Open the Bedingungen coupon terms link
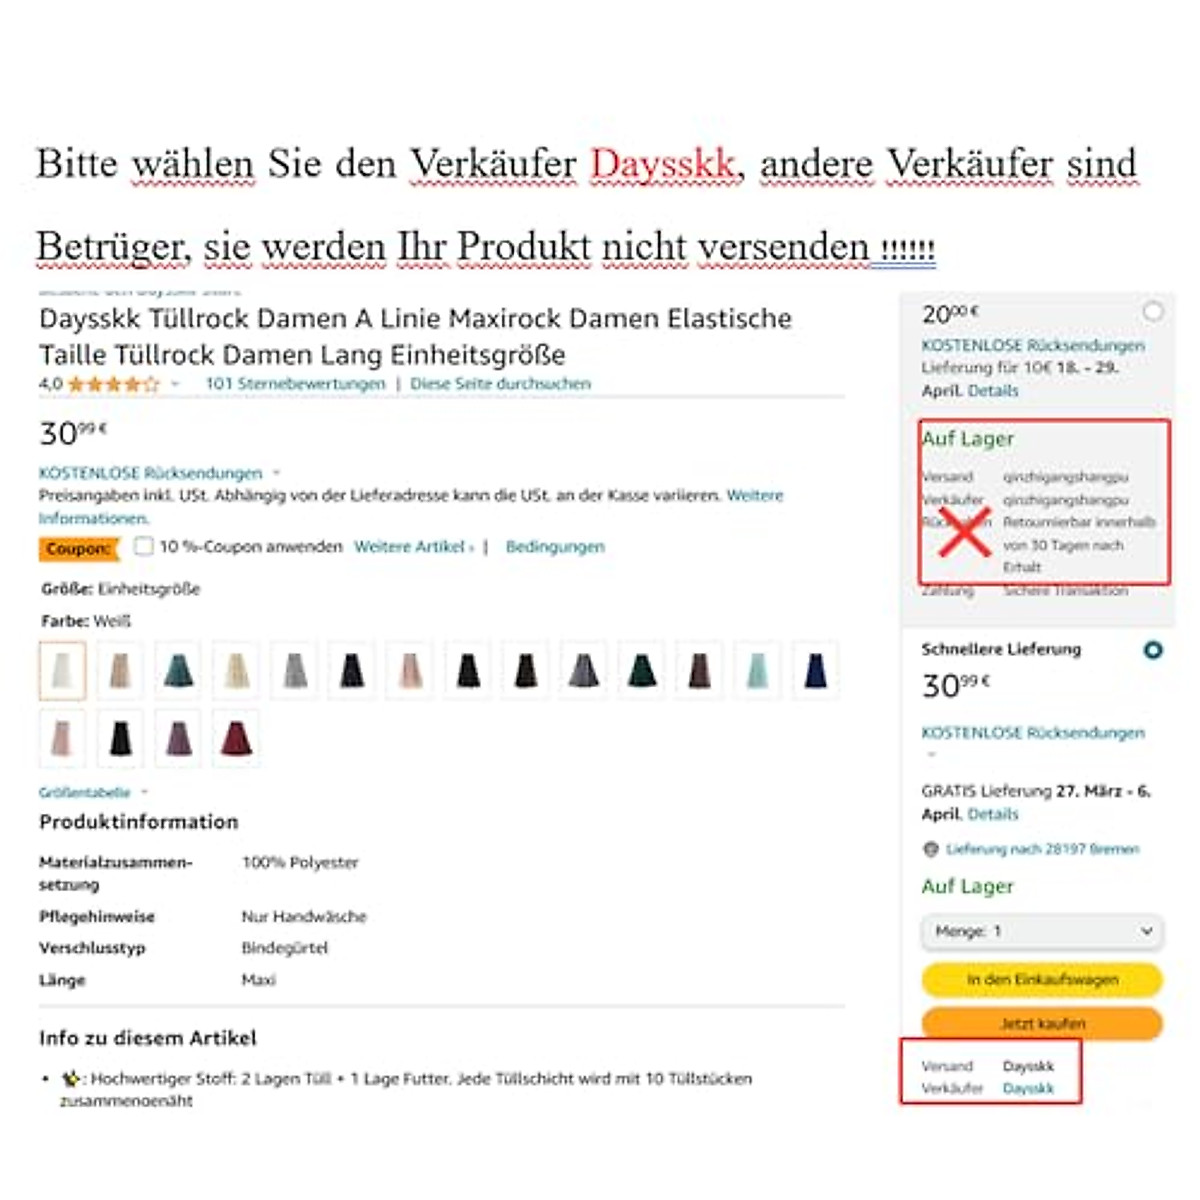Viewport: 1200px width, 1200px height. tap(555, 547)
